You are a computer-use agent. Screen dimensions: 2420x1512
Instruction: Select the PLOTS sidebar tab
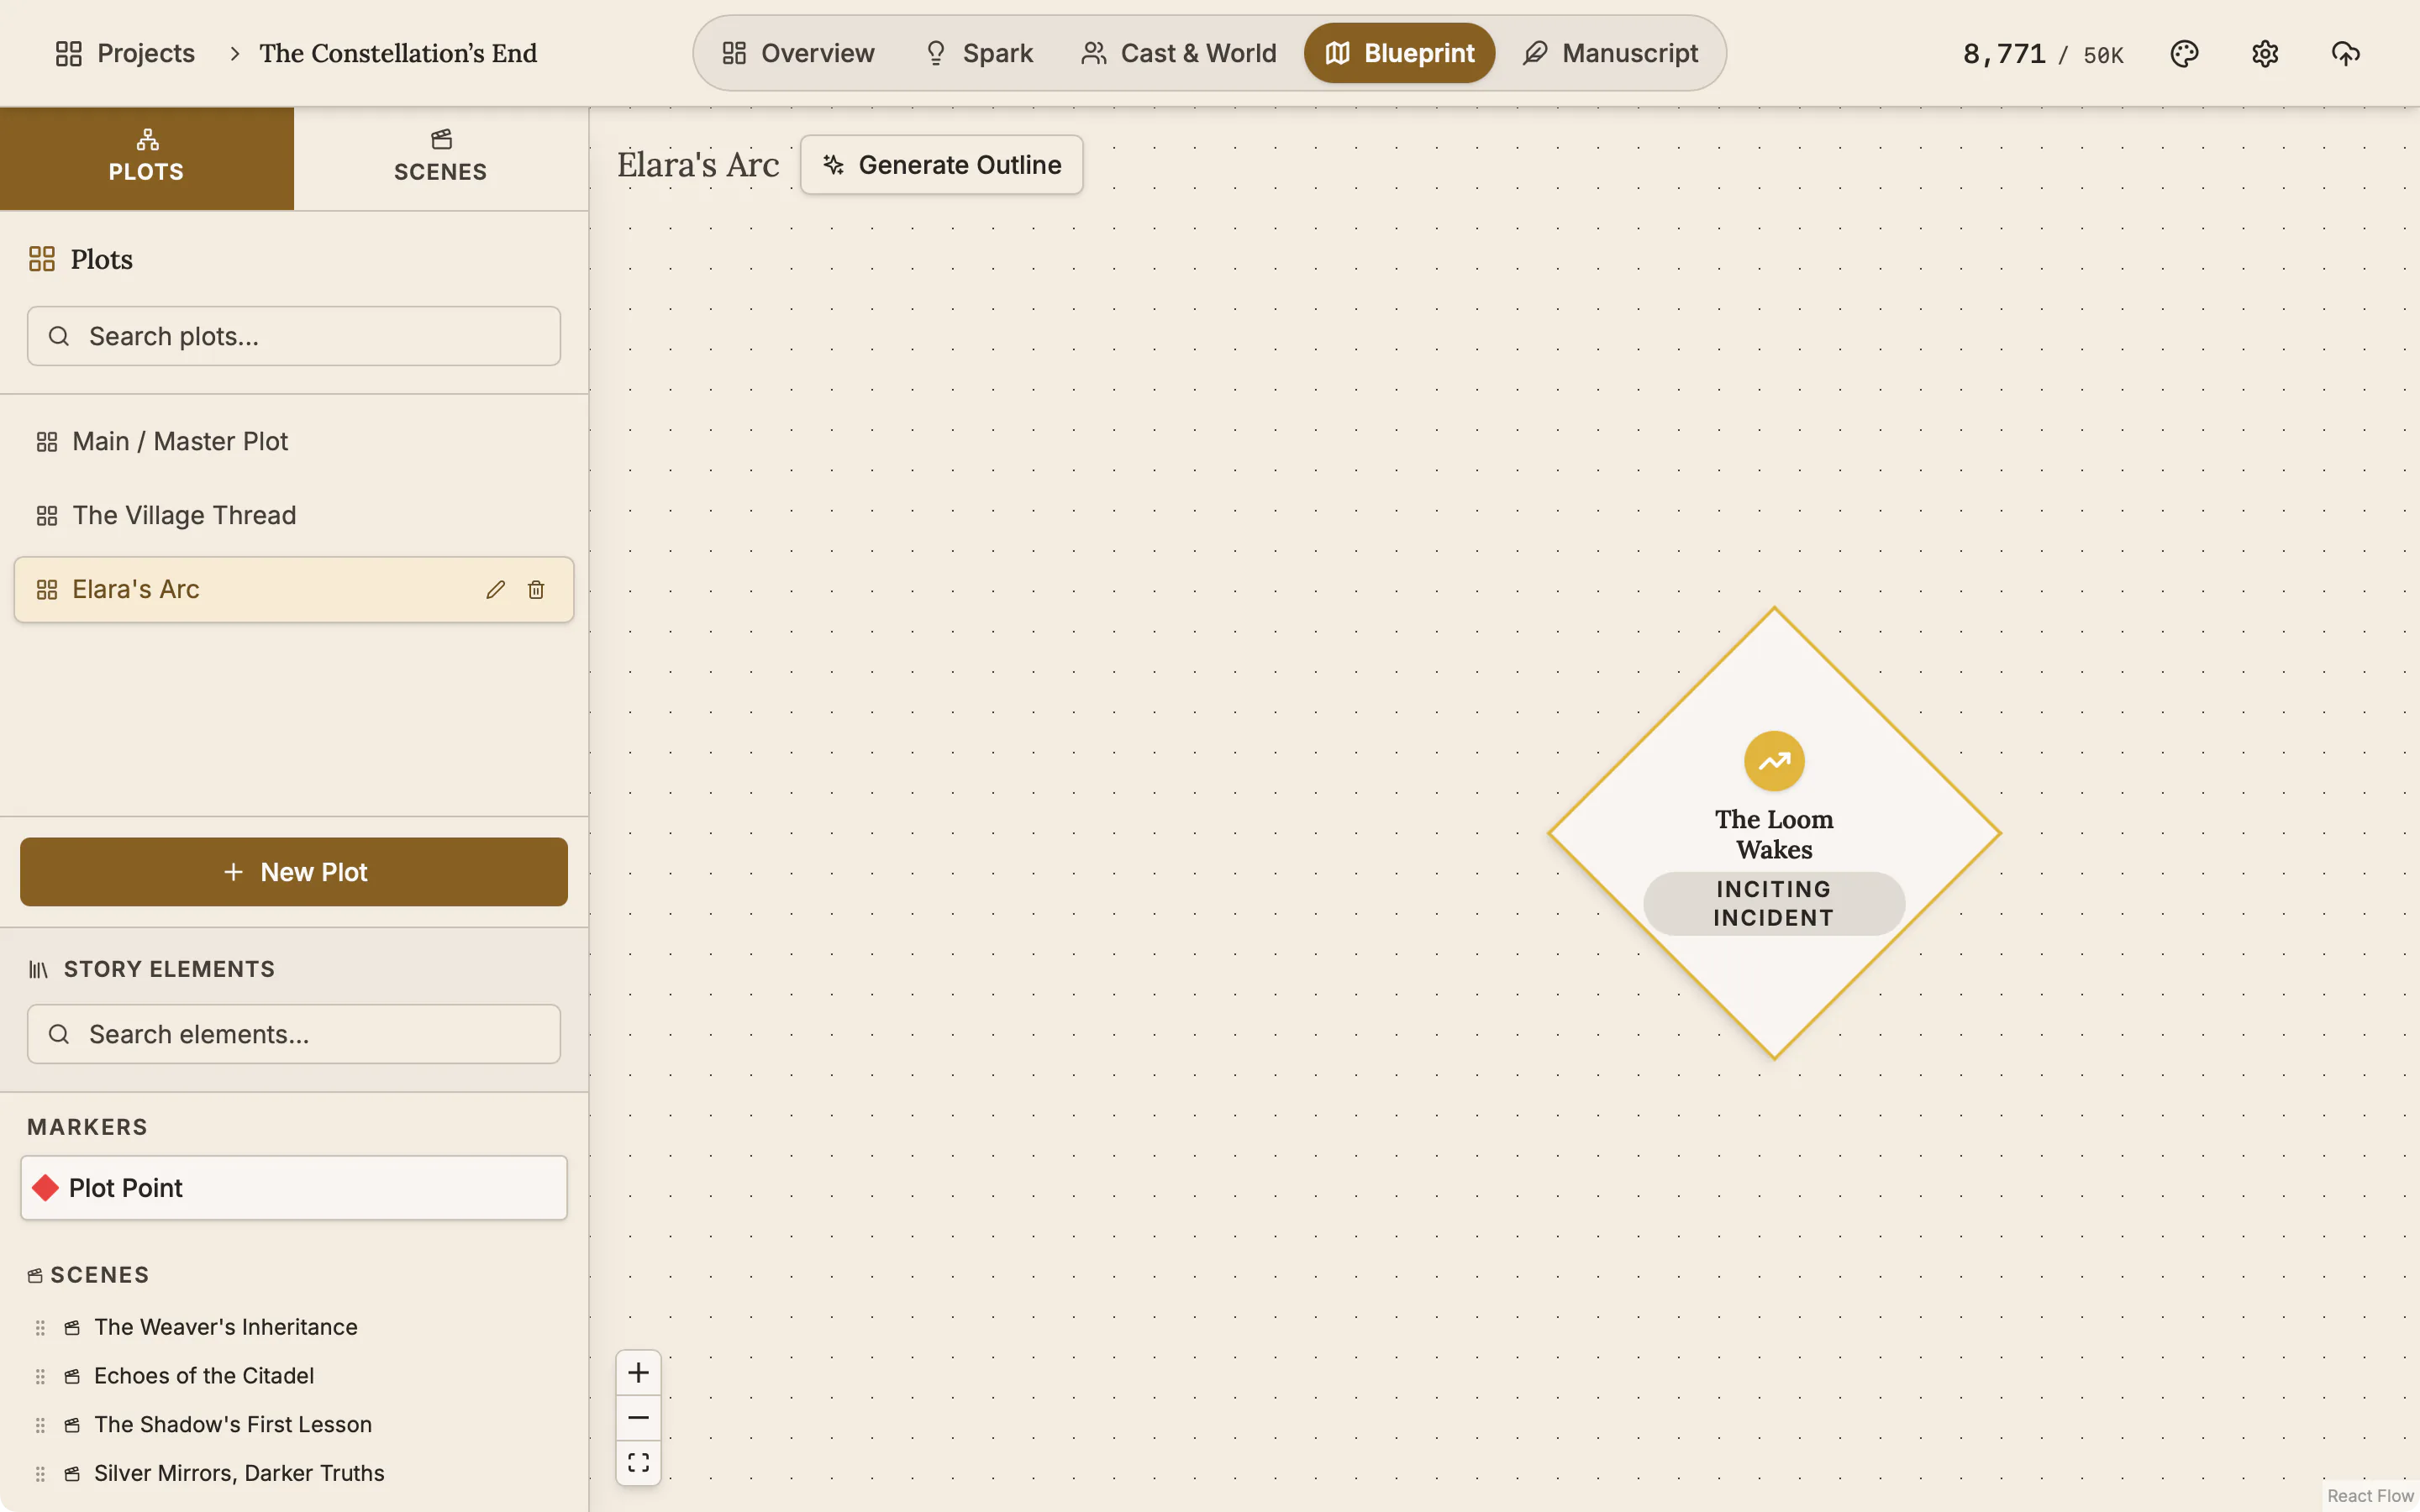(x=147, y=158)
